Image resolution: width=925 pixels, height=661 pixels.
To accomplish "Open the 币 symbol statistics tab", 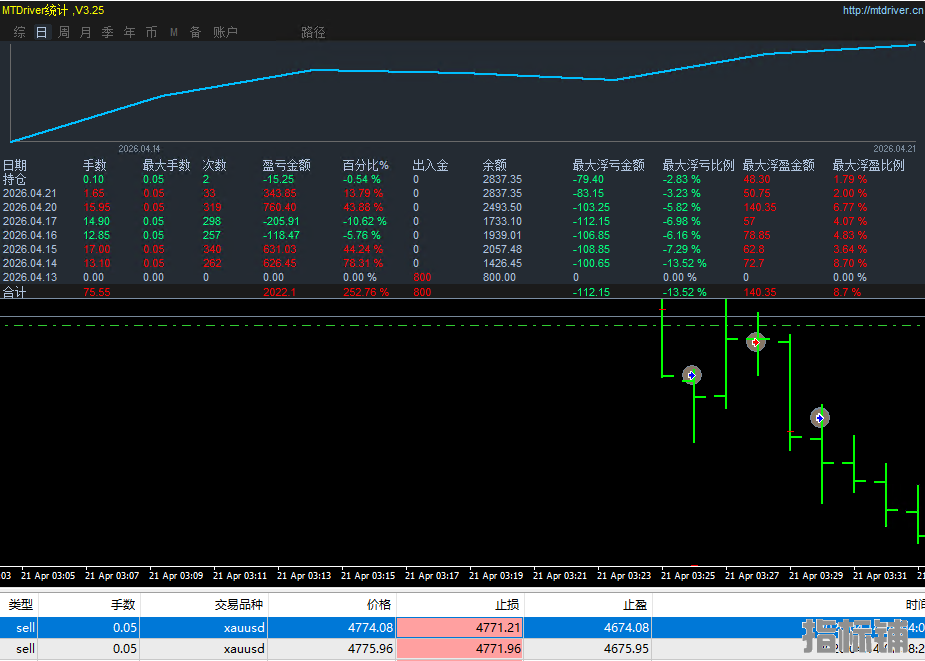I will pos(151,32).
